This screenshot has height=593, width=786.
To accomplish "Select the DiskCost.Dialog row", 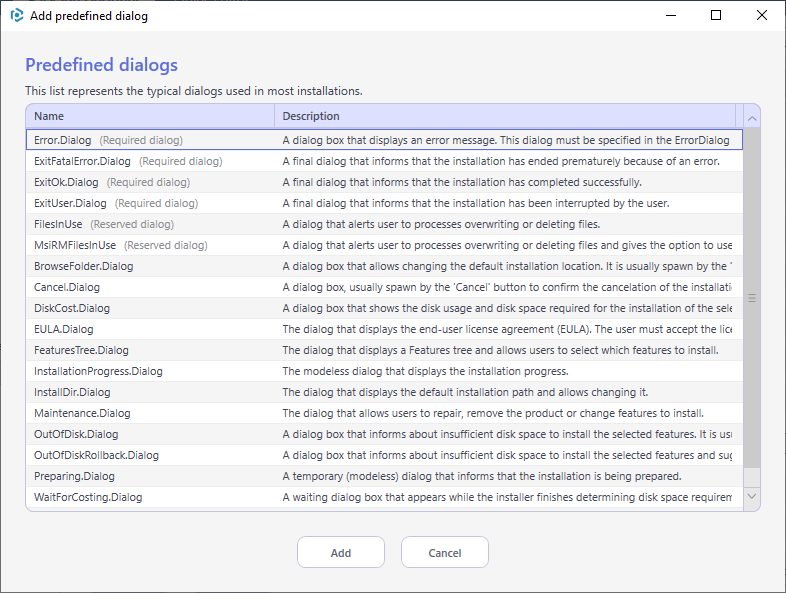I will tap(384, 308).
